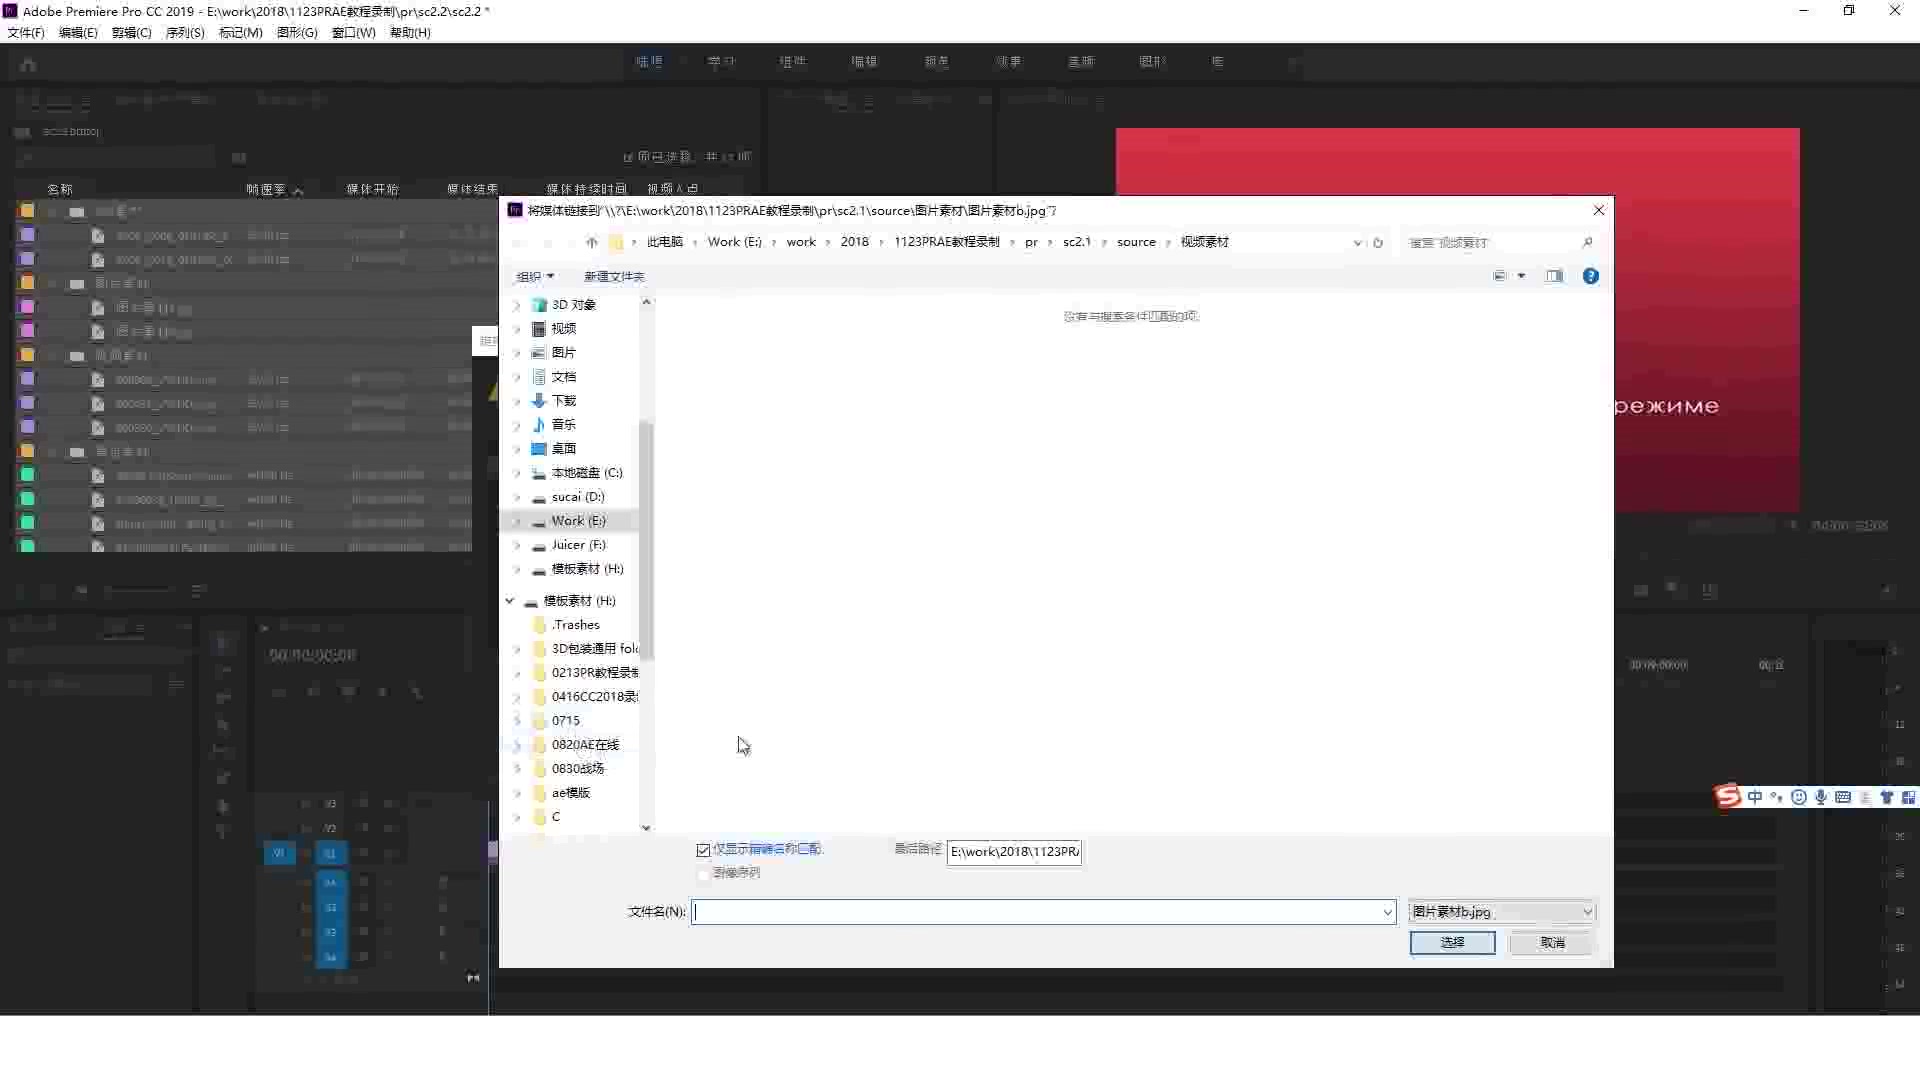Screen dimensions: 1920x1080
Task: Click 'source' in the address breadcrumb
Action: click(x=1136, y=242)
